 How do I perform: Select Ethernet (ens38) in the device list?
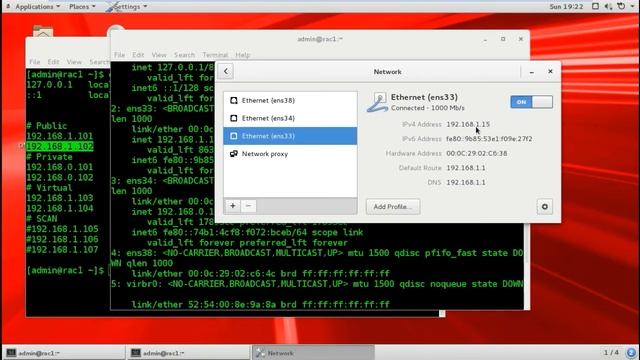(290, 100)
